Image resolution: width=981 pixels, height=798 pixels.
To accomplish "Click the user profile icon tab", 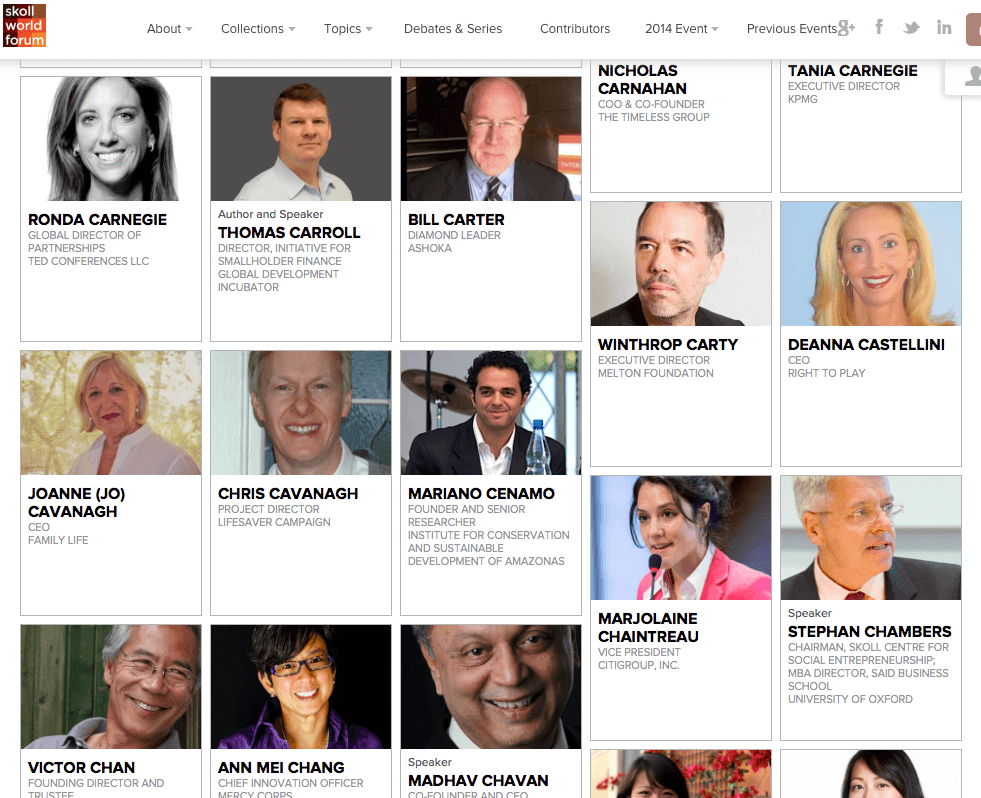I will coord(965,76).
